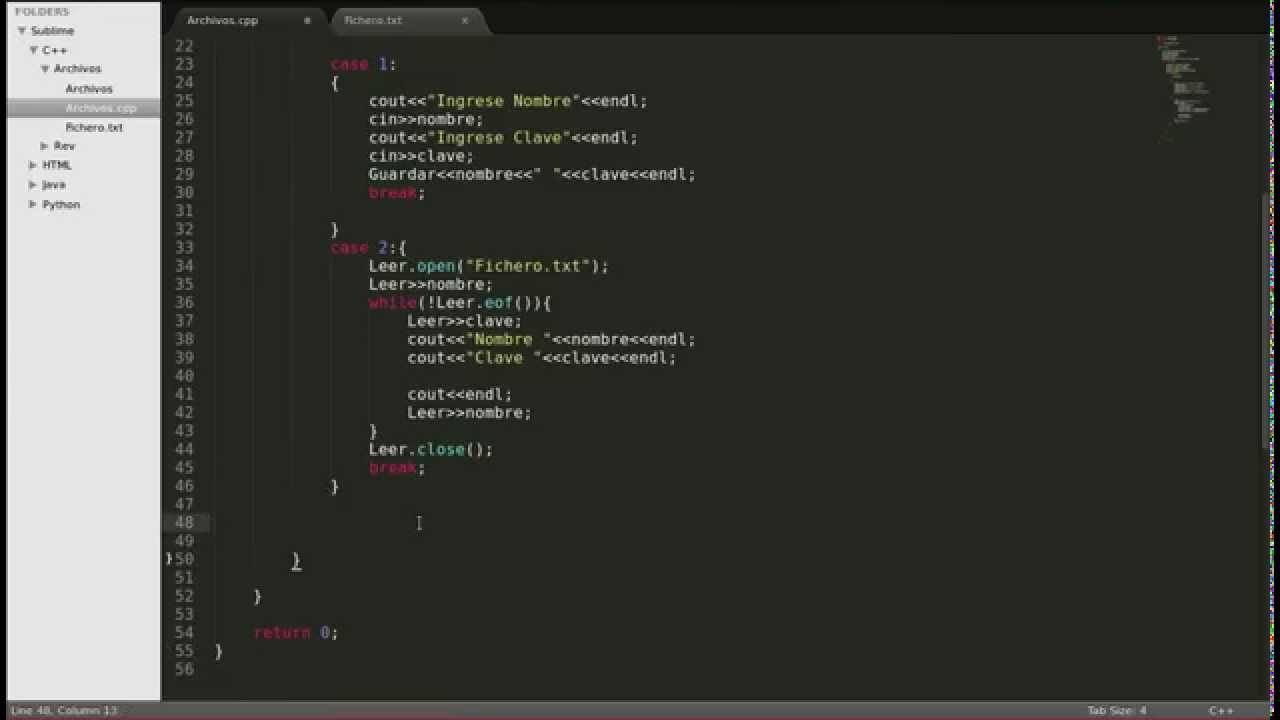Viewport: 1280px width, 720px height.
Task: Expand the Java folder arrow
Action: 33,185
